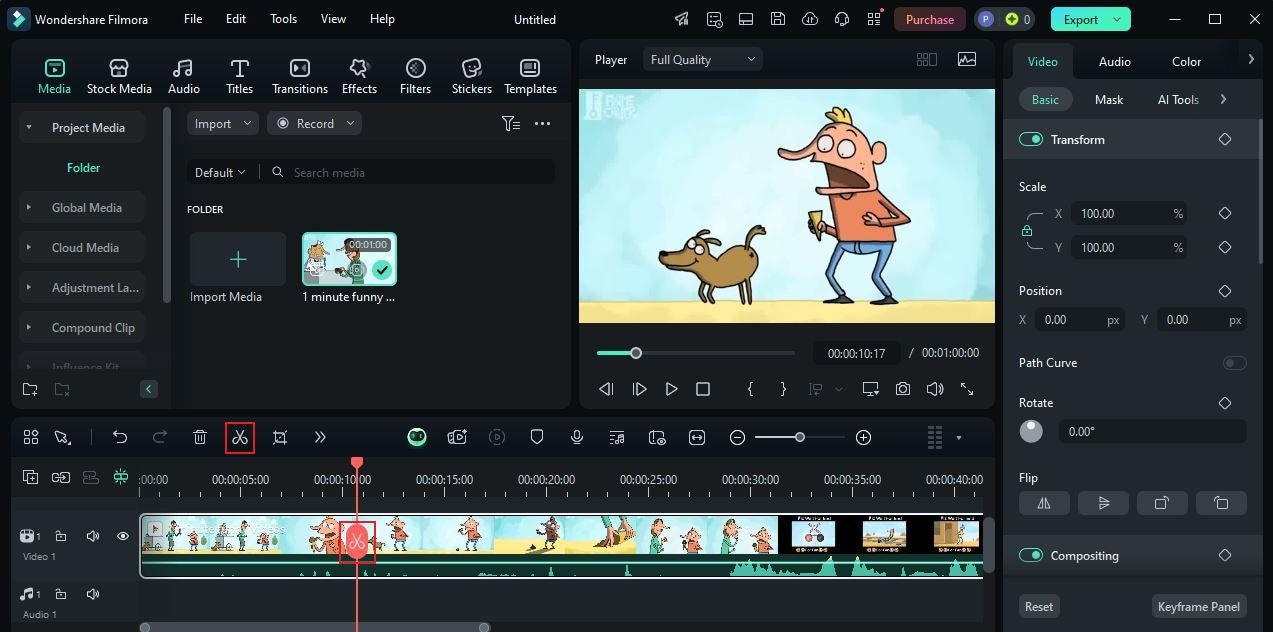
Task: Select the AI Tools sub-tab
Action: (x=1178, y=99)
